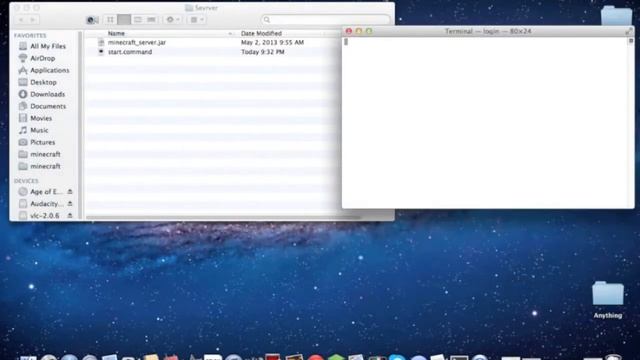The image size is (640, 360).
Task: Click the Name column sort arrow
Action: pos(230,33)
